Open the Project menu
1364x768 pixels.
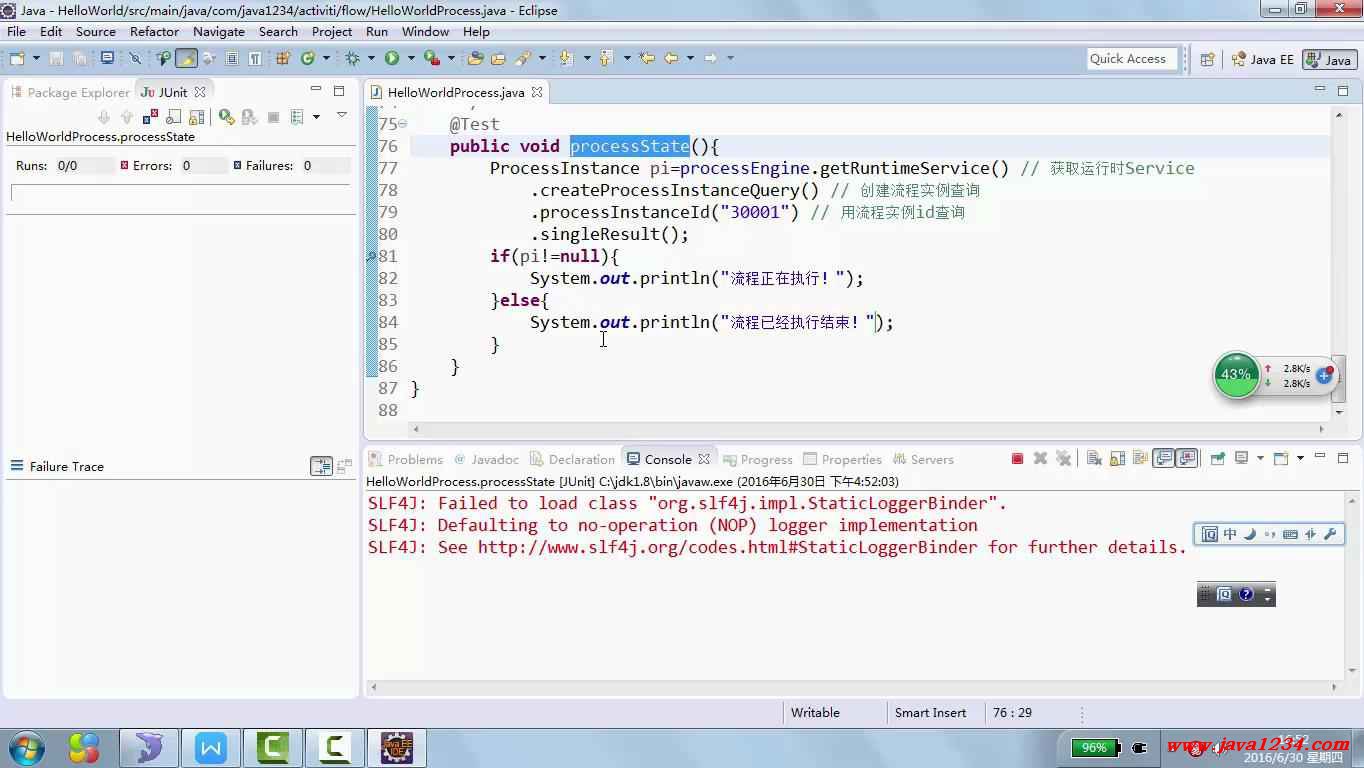(x=332, y=31)
